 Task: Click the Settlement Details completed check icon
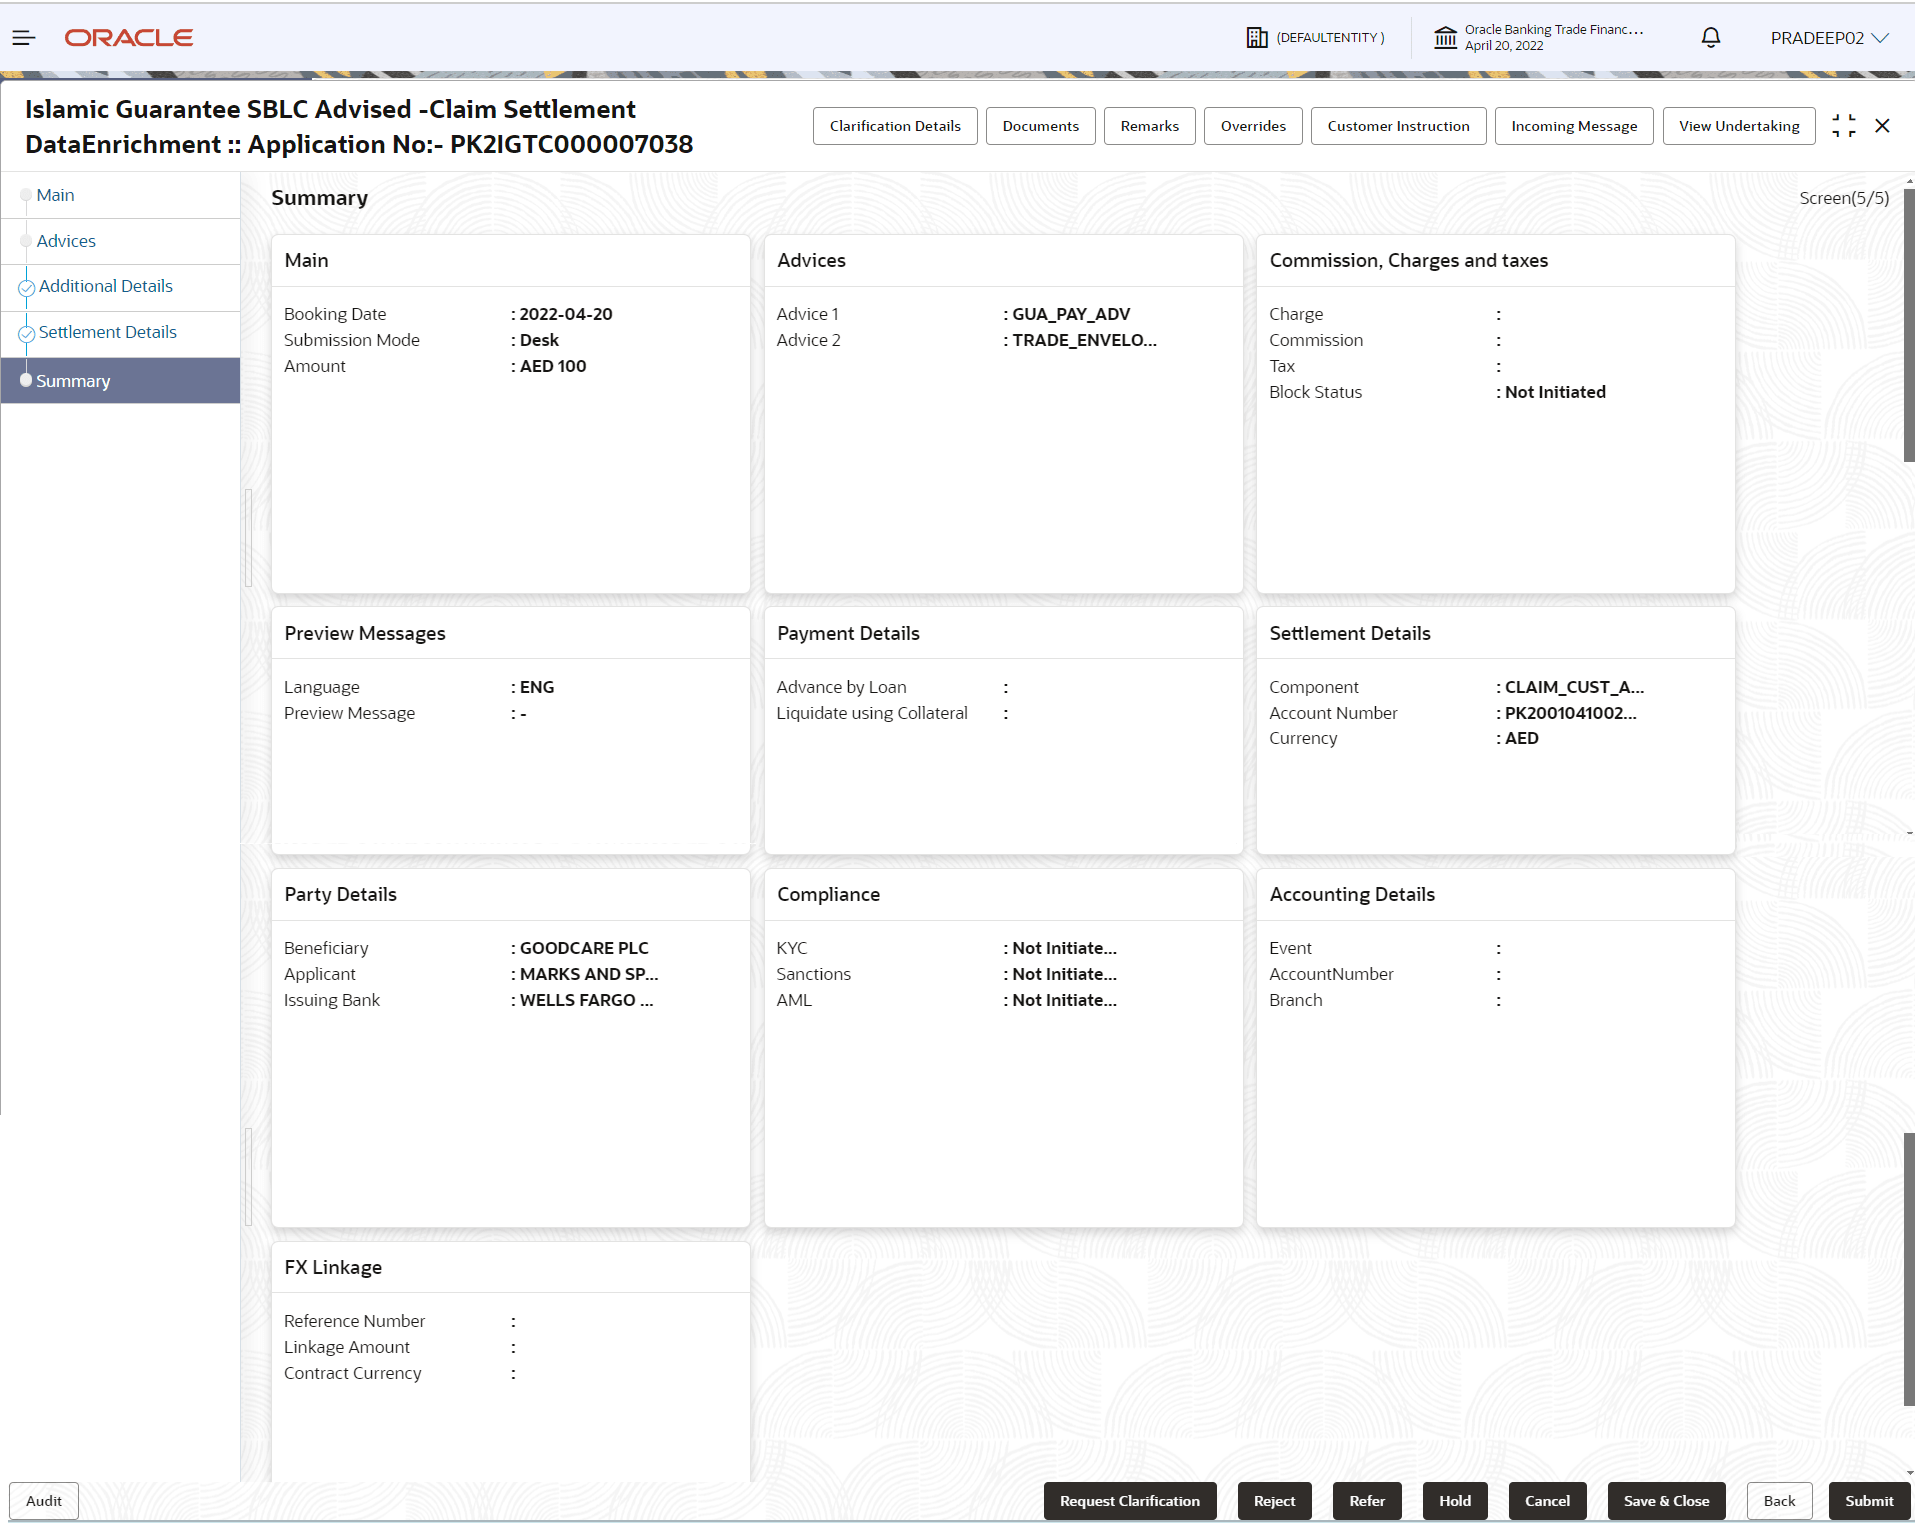(x=27, y=334)
